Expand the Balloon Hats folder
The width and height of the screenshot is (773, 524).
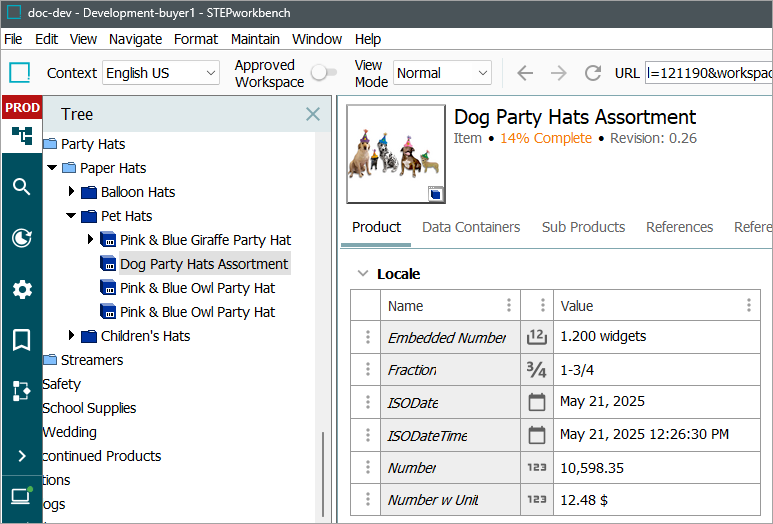[72, 192]
